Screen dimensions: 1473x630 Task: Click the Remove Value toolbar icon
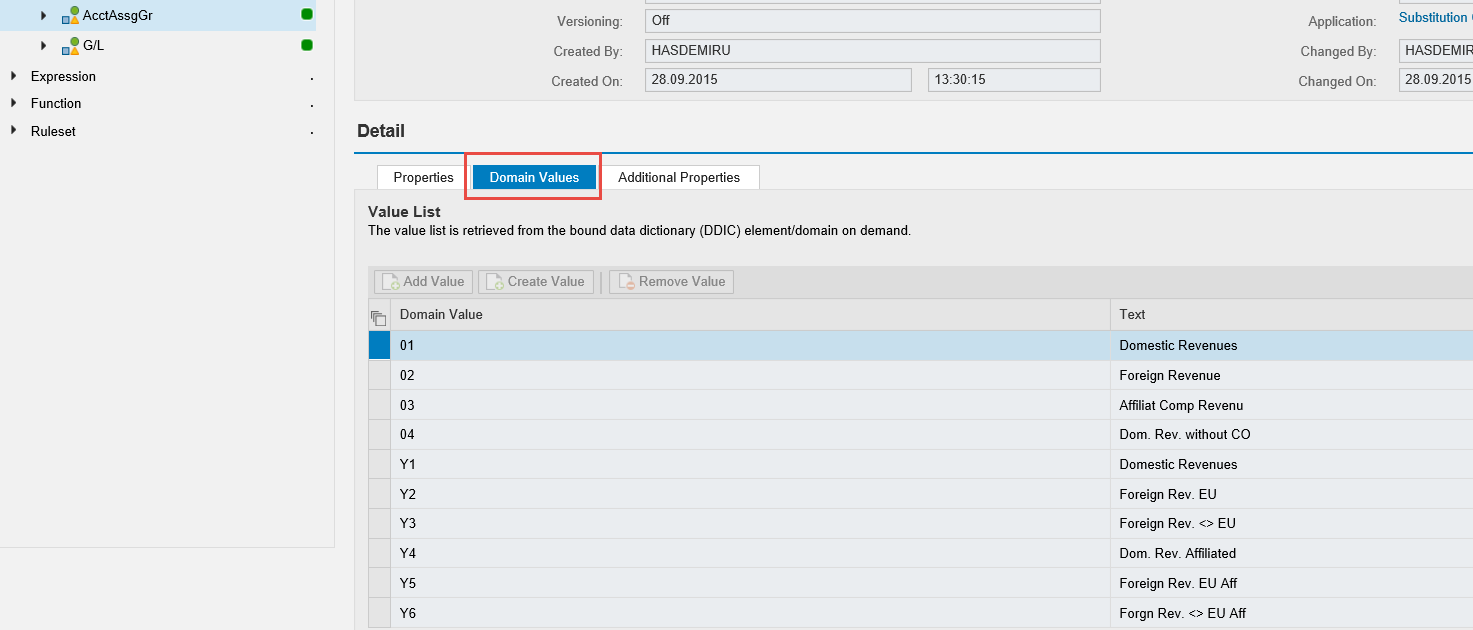624,282
